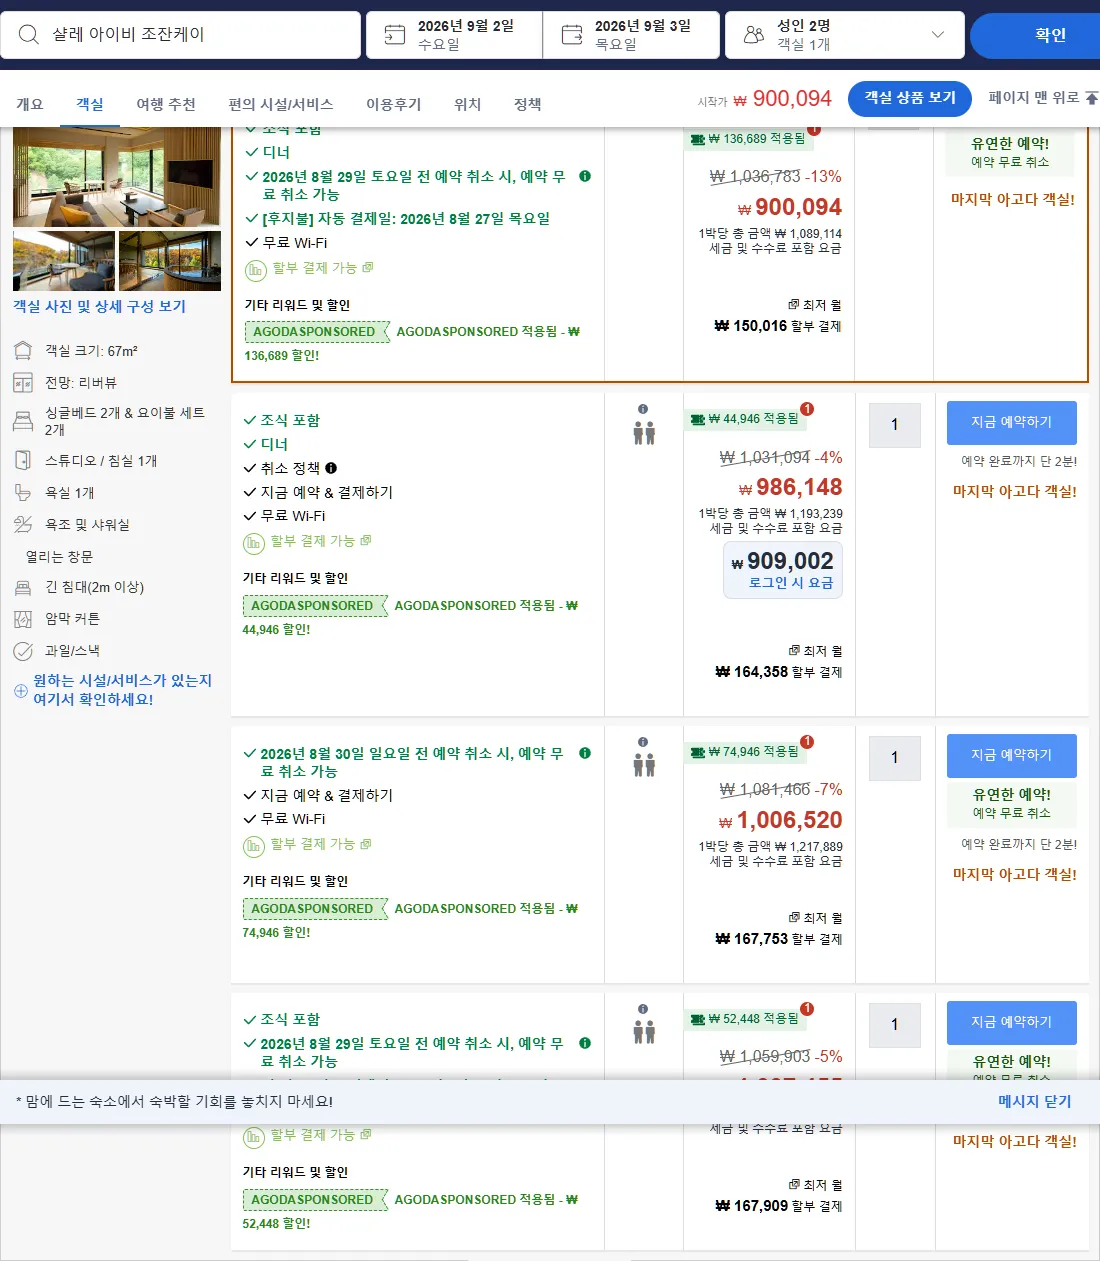Click the plus circle facility inquiry icon

coord(21,691)
